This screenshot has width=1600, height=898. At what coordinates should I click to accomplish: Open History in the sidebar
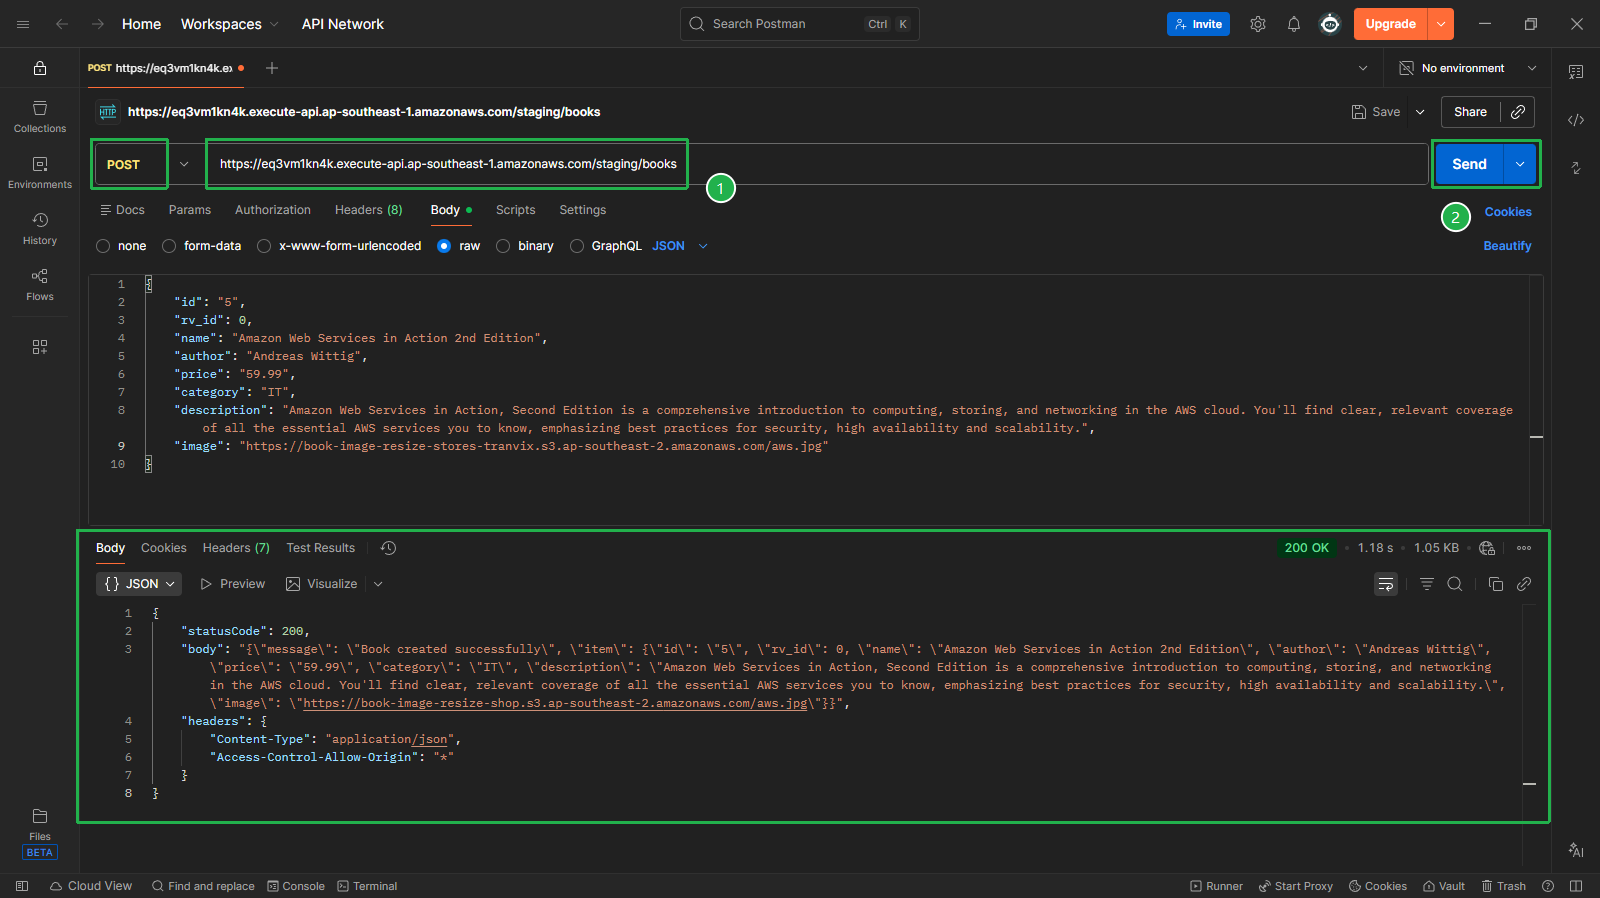point(40,229)
